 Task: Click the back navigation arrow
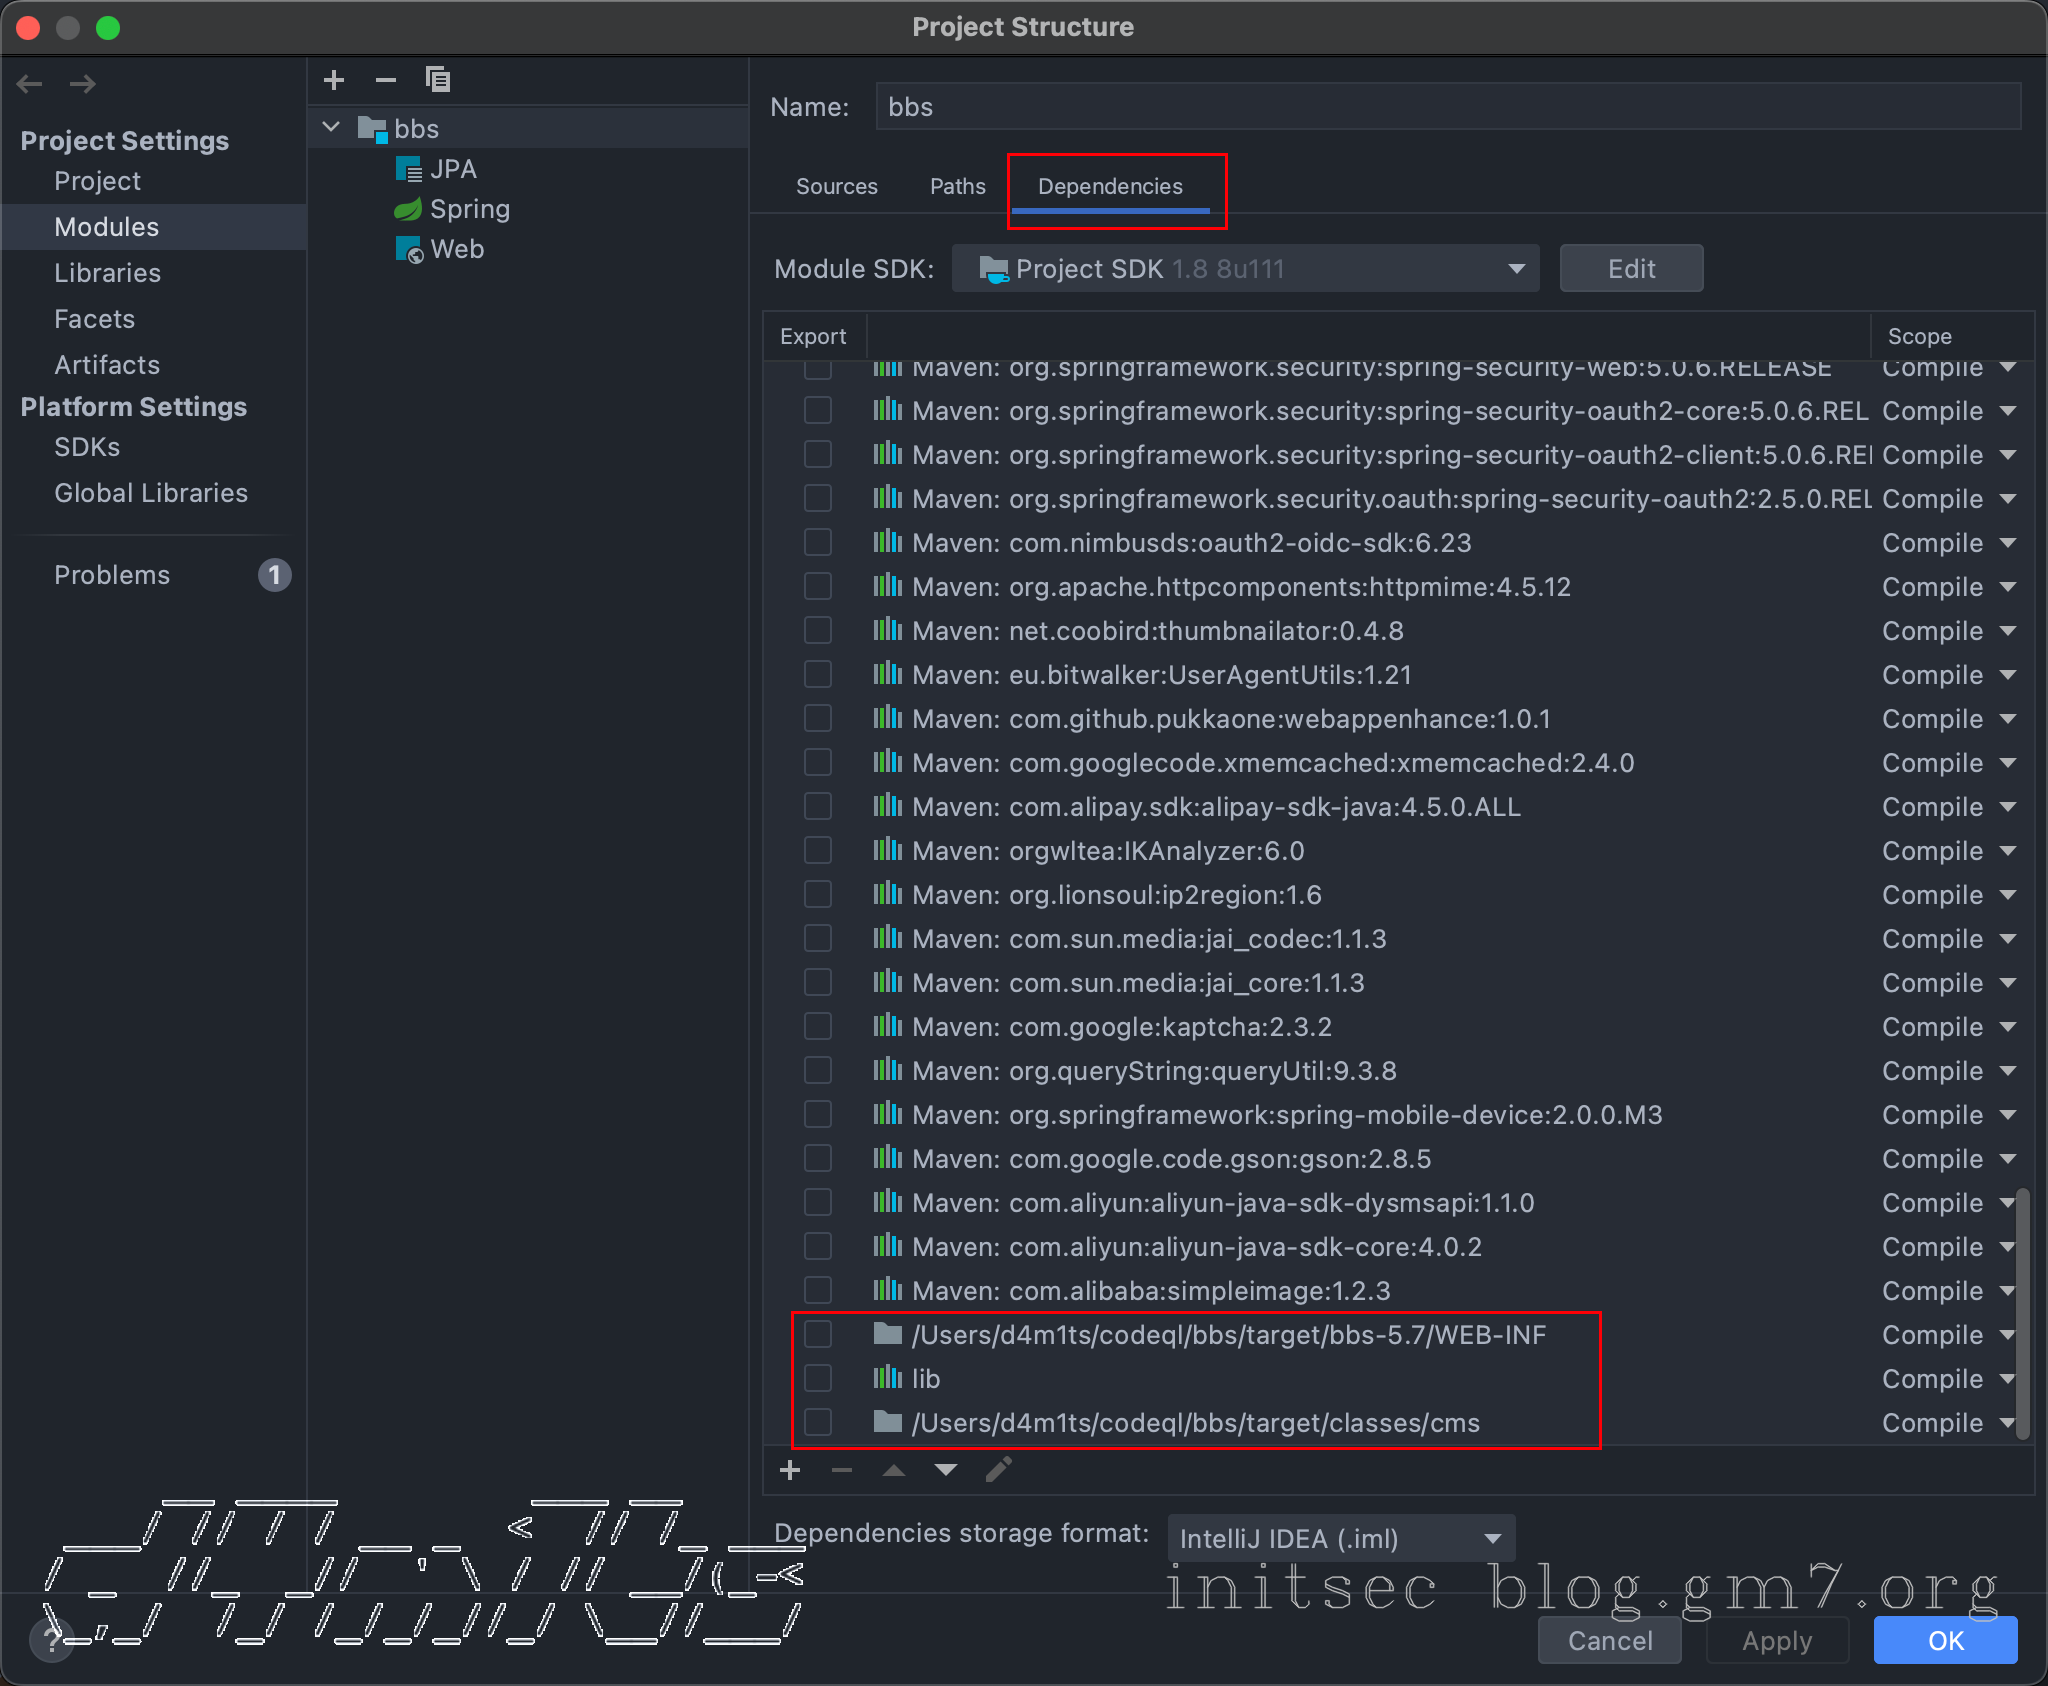pos(30,84)
